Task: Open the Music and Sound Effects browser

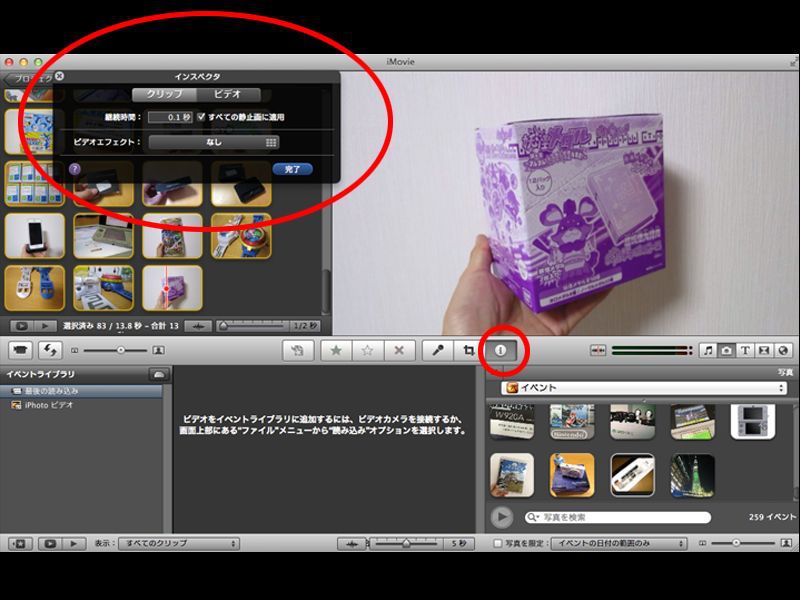Action: coord(708,351)
